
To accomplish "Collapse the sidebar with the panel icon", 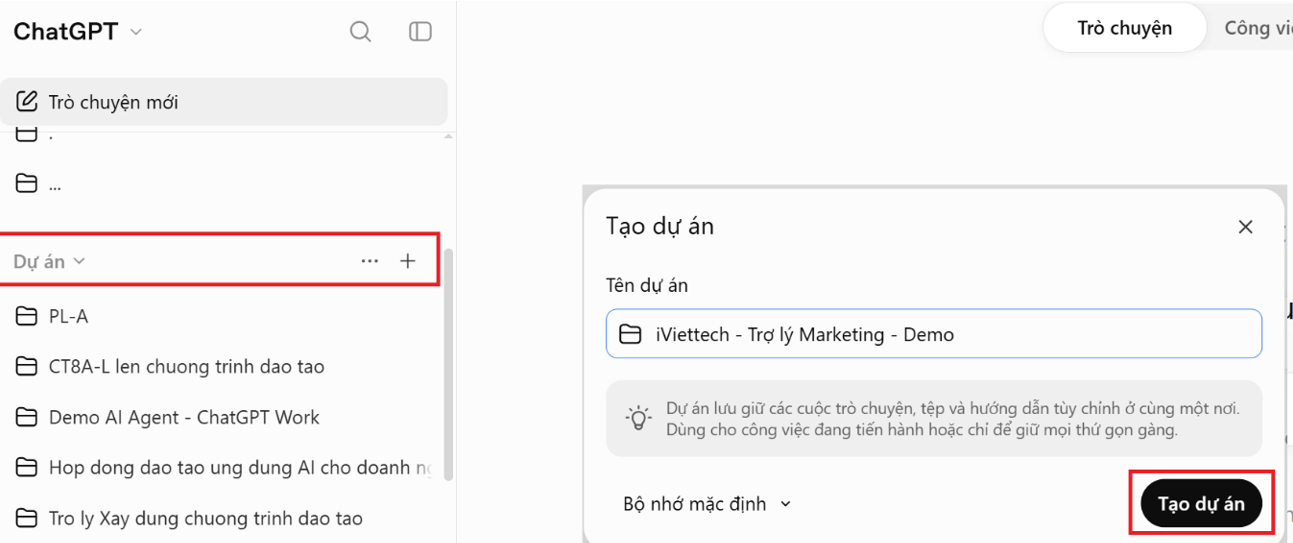I will (420, 32).
